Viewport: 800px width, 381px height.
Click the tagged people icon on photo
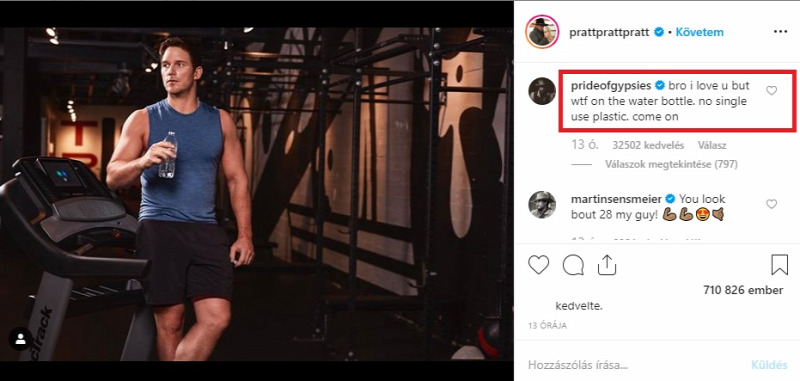point(21,339)
